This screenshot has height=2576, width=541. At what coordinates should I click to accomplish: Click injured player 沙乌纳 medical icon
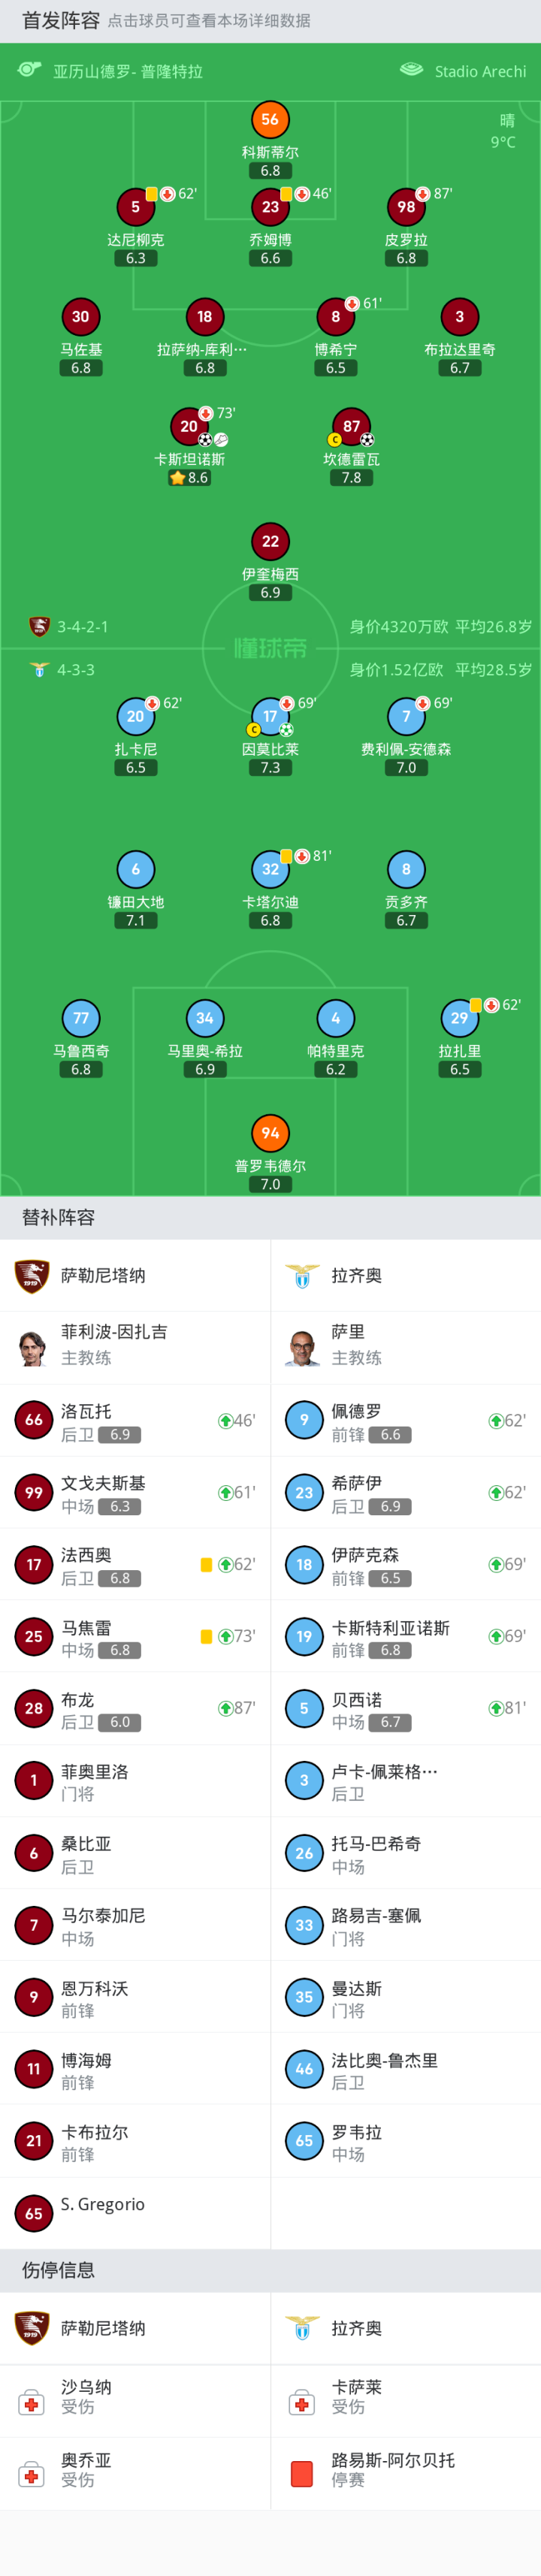click(x=32, y=2402)
